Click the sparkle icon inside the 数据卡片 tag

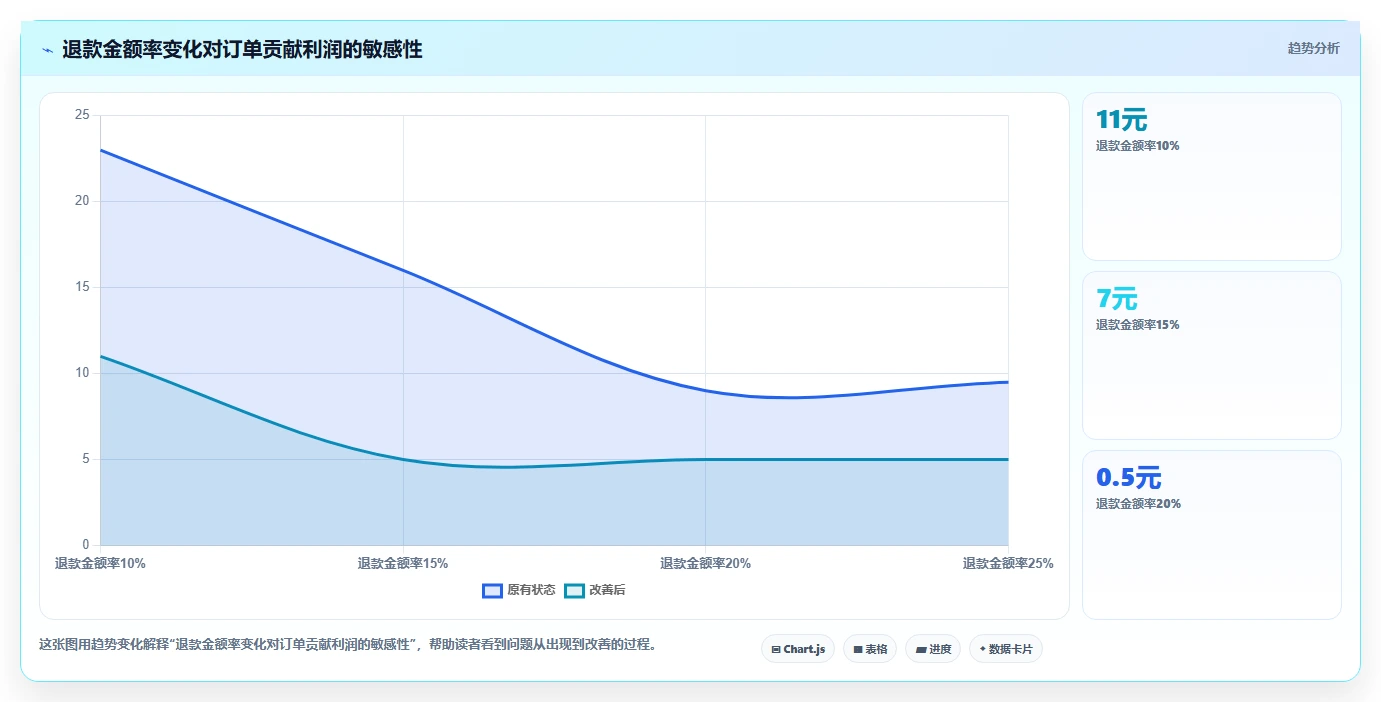(983, 649)
